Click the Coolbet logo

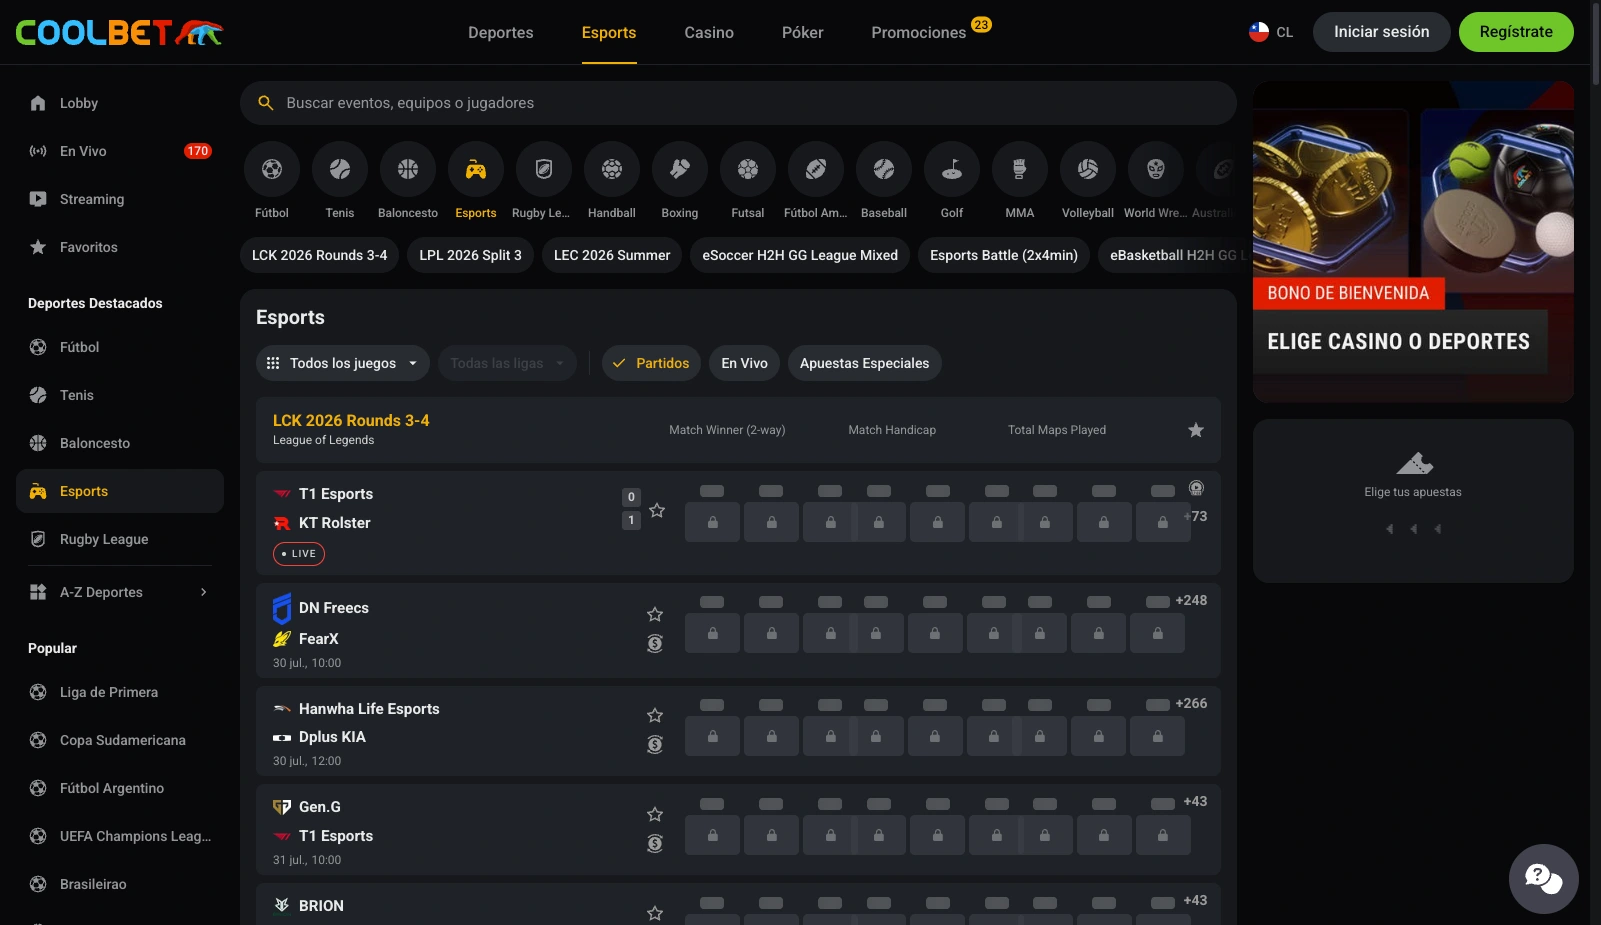(119, 33)
